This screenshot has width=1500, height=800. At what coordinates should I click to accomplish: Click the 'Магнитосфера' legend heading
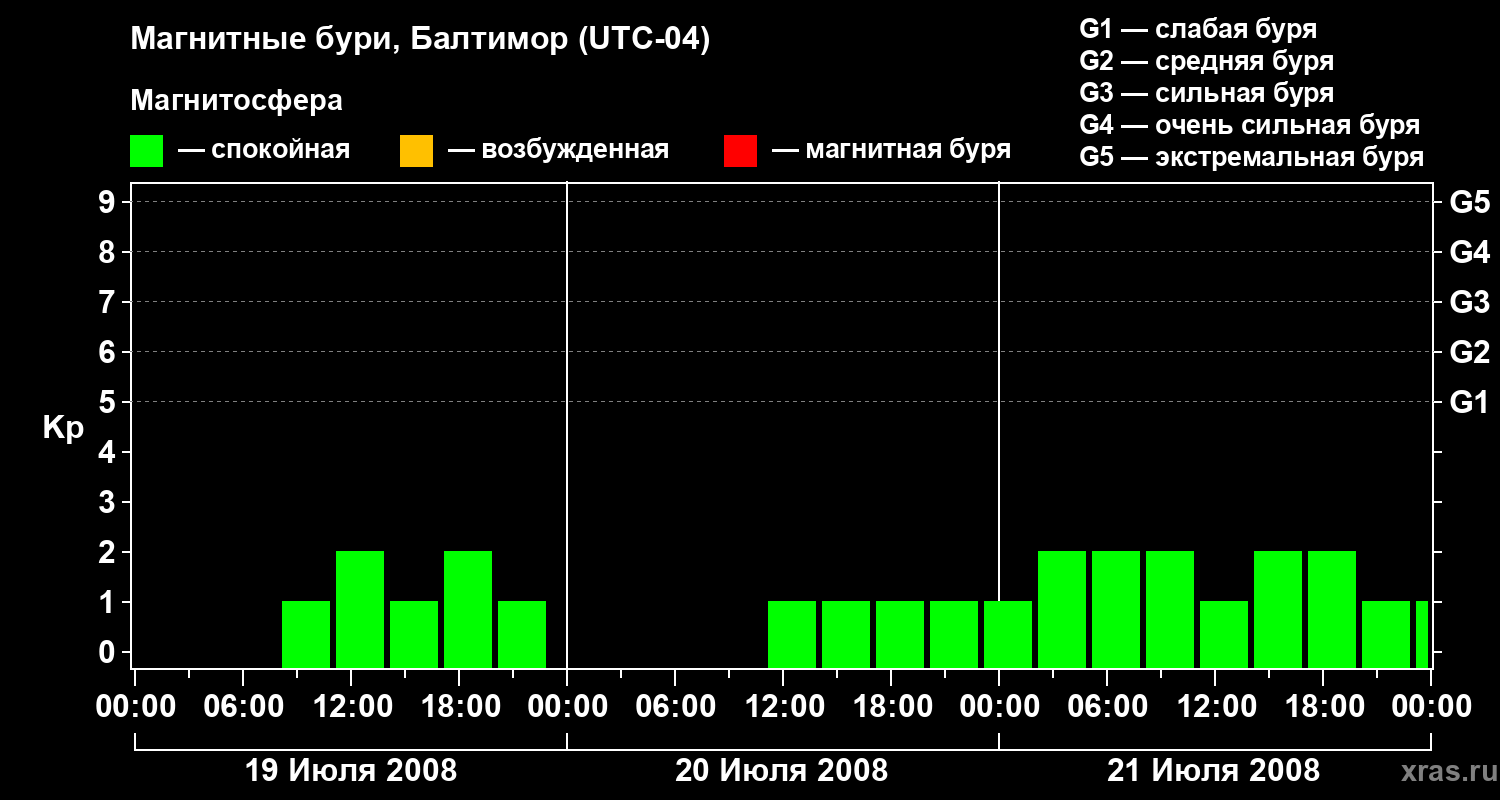(236, 101)
